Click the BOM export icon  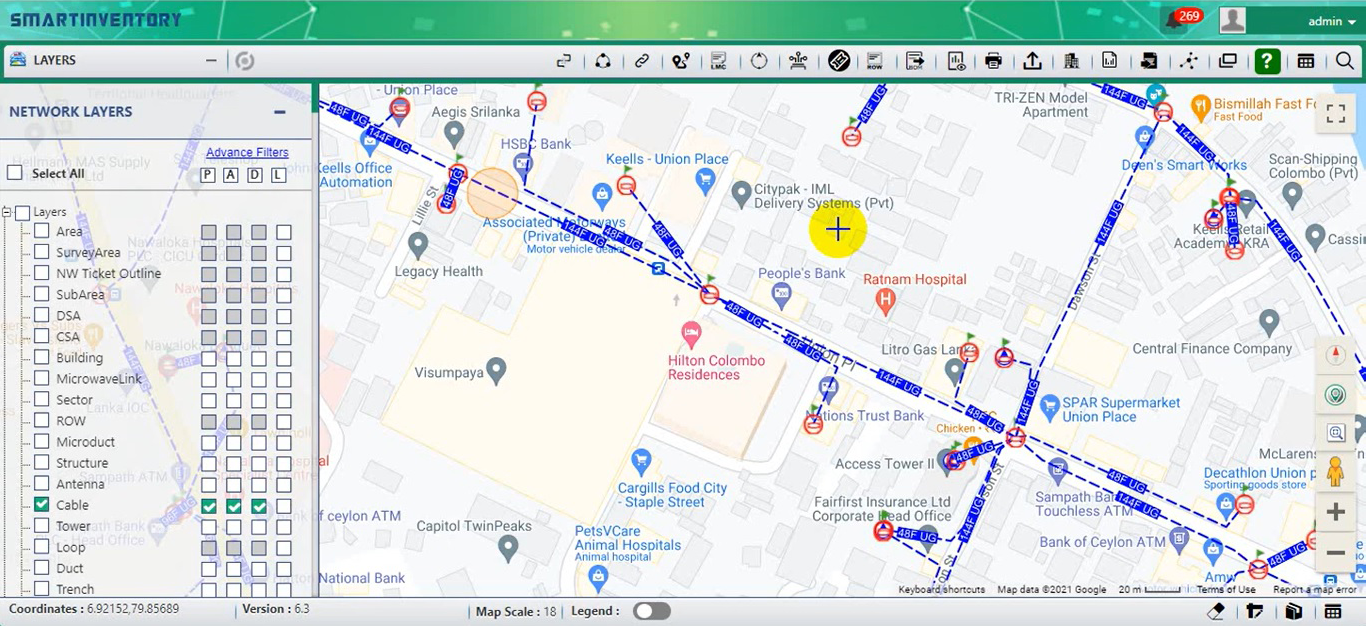tap(915, 61)
